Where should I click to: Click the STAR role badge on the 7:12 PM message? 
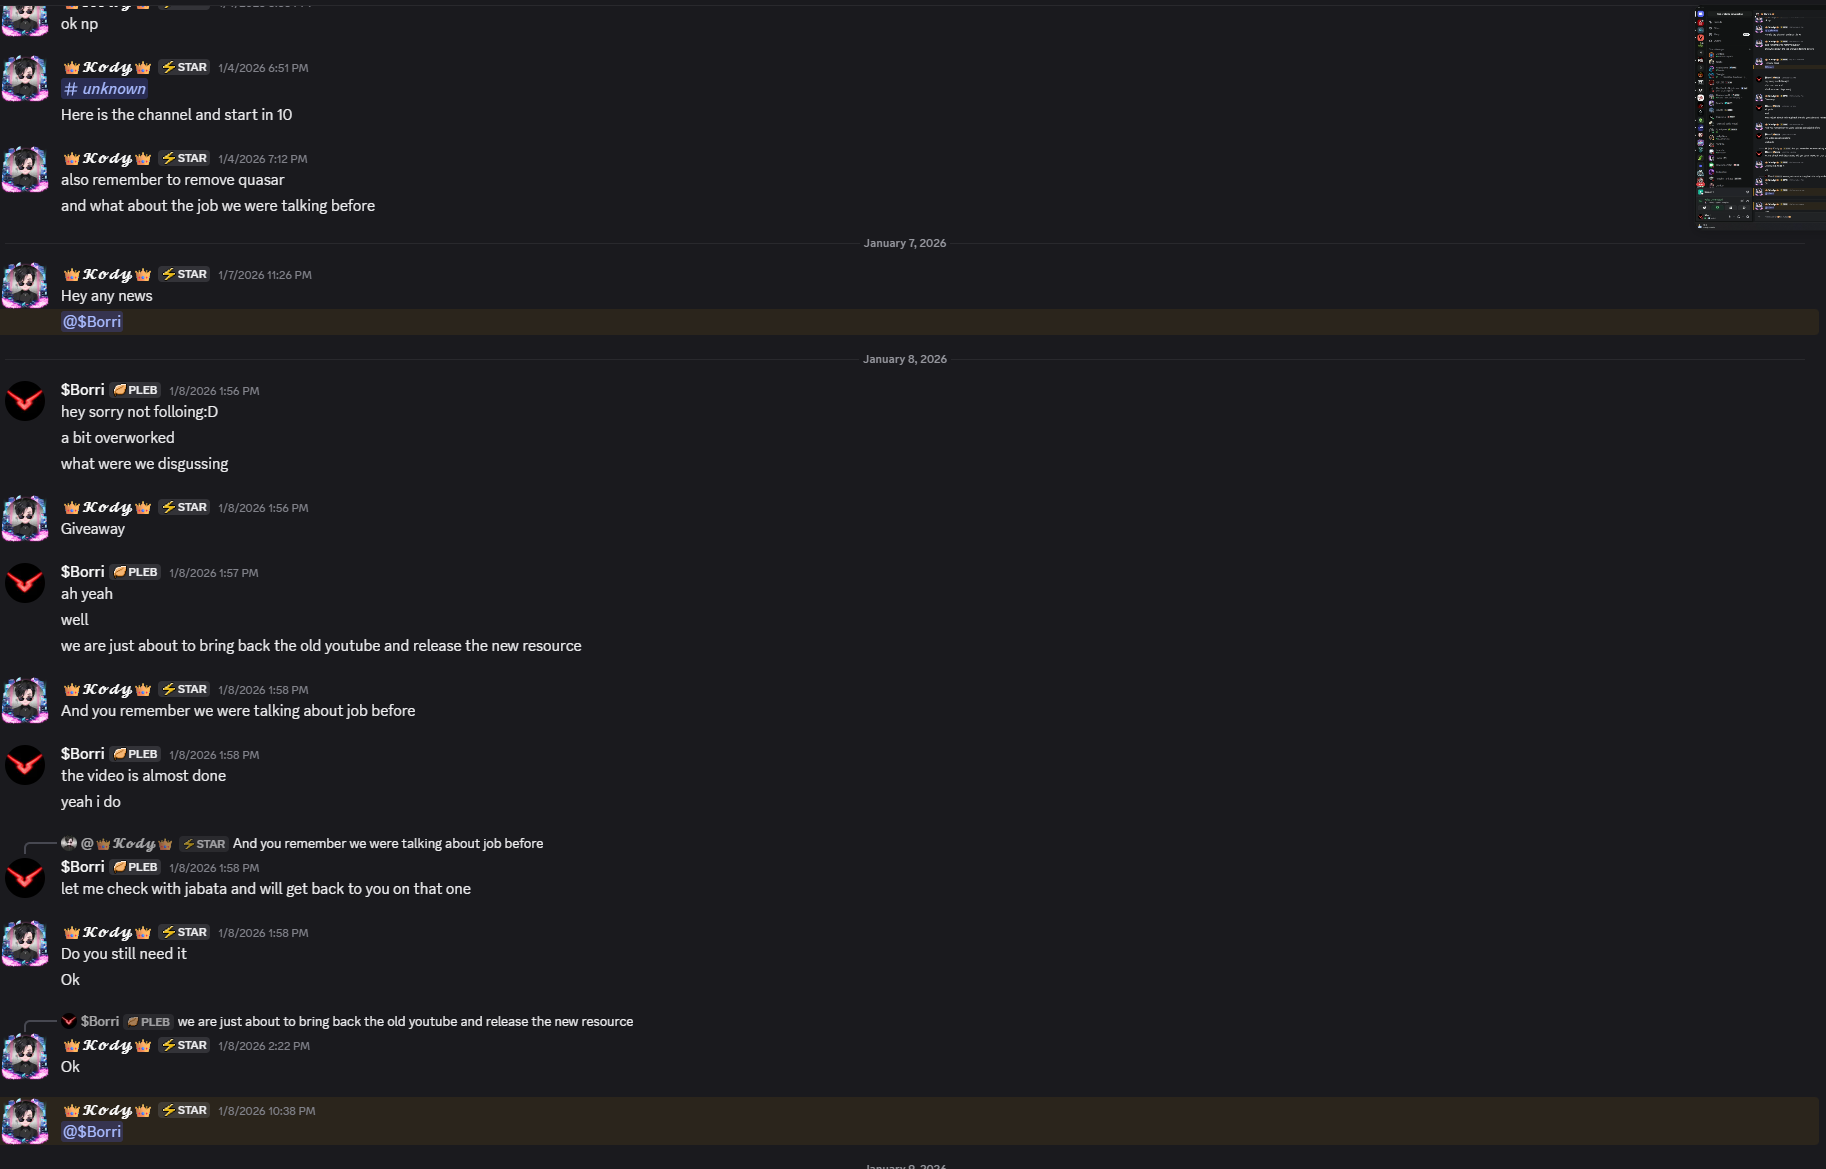coord(184,159)
